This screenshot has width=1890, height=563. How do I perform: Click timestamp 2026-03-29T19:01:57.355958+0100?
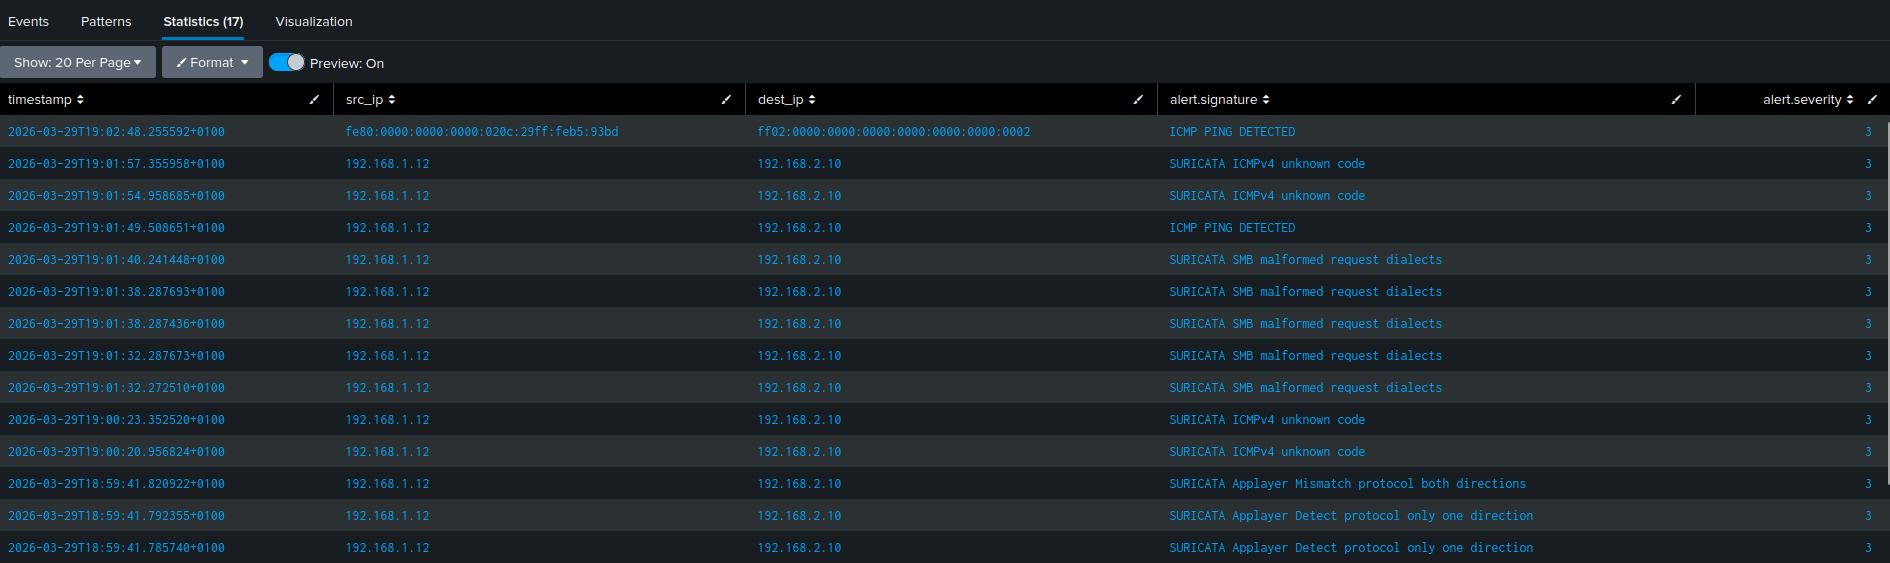pyautogui.click(x=116, y=163)
